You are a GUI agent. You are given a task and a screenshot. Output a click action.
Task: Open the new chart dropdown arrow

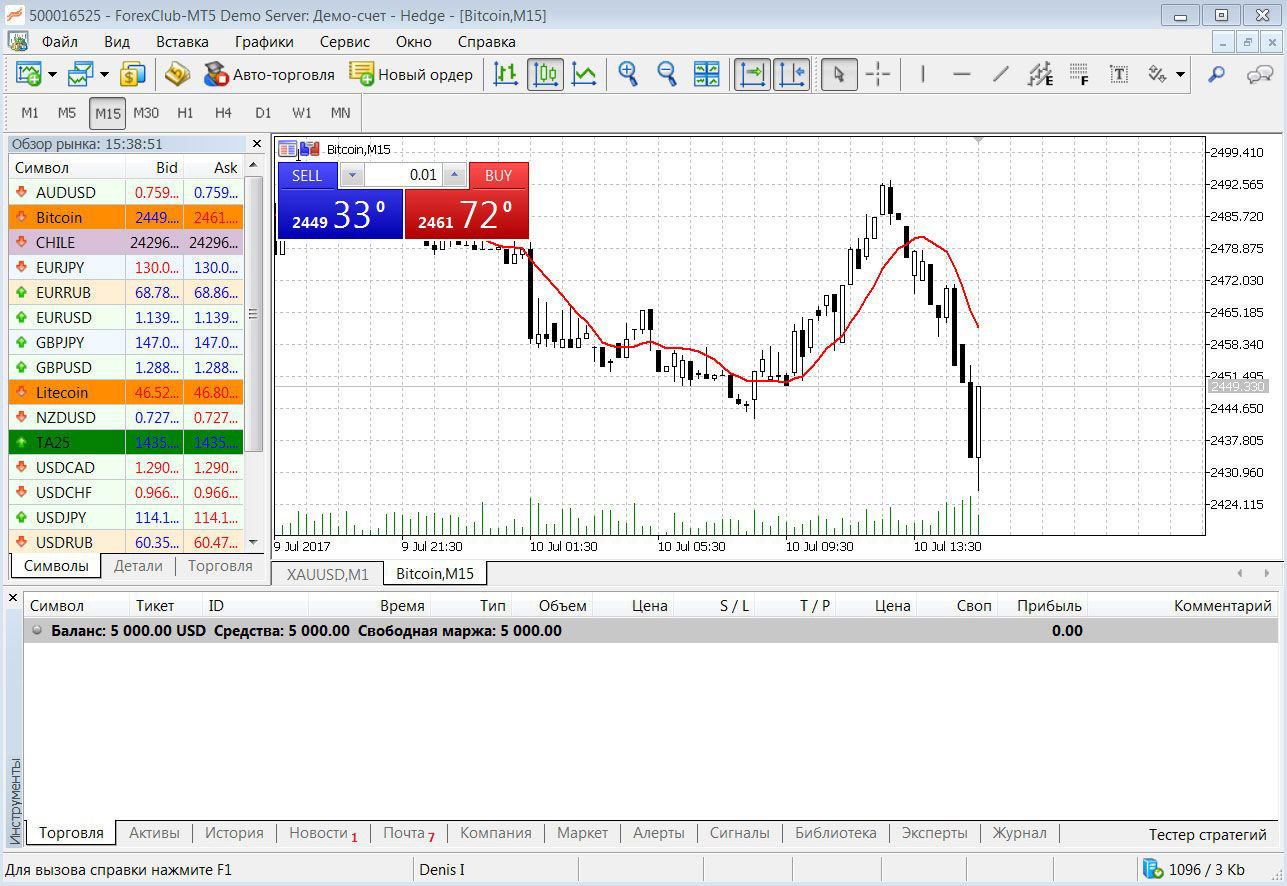pos(52,74)
